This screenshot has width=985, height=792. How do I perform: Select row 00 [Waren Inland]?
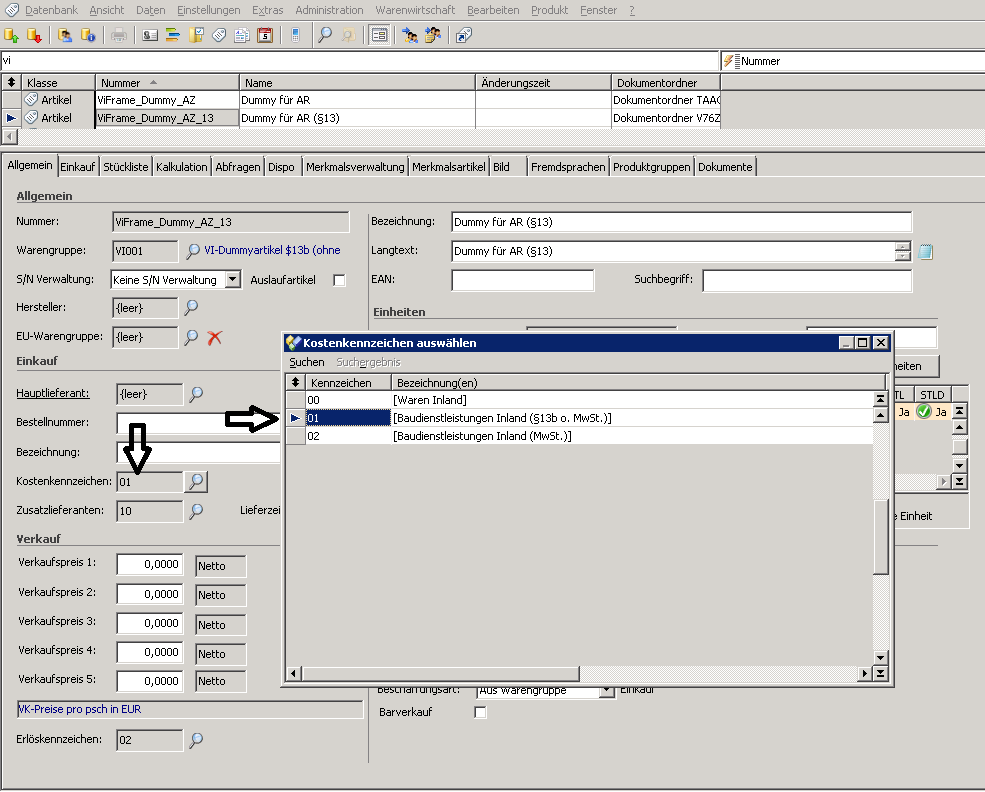click(x=580, y=400)
